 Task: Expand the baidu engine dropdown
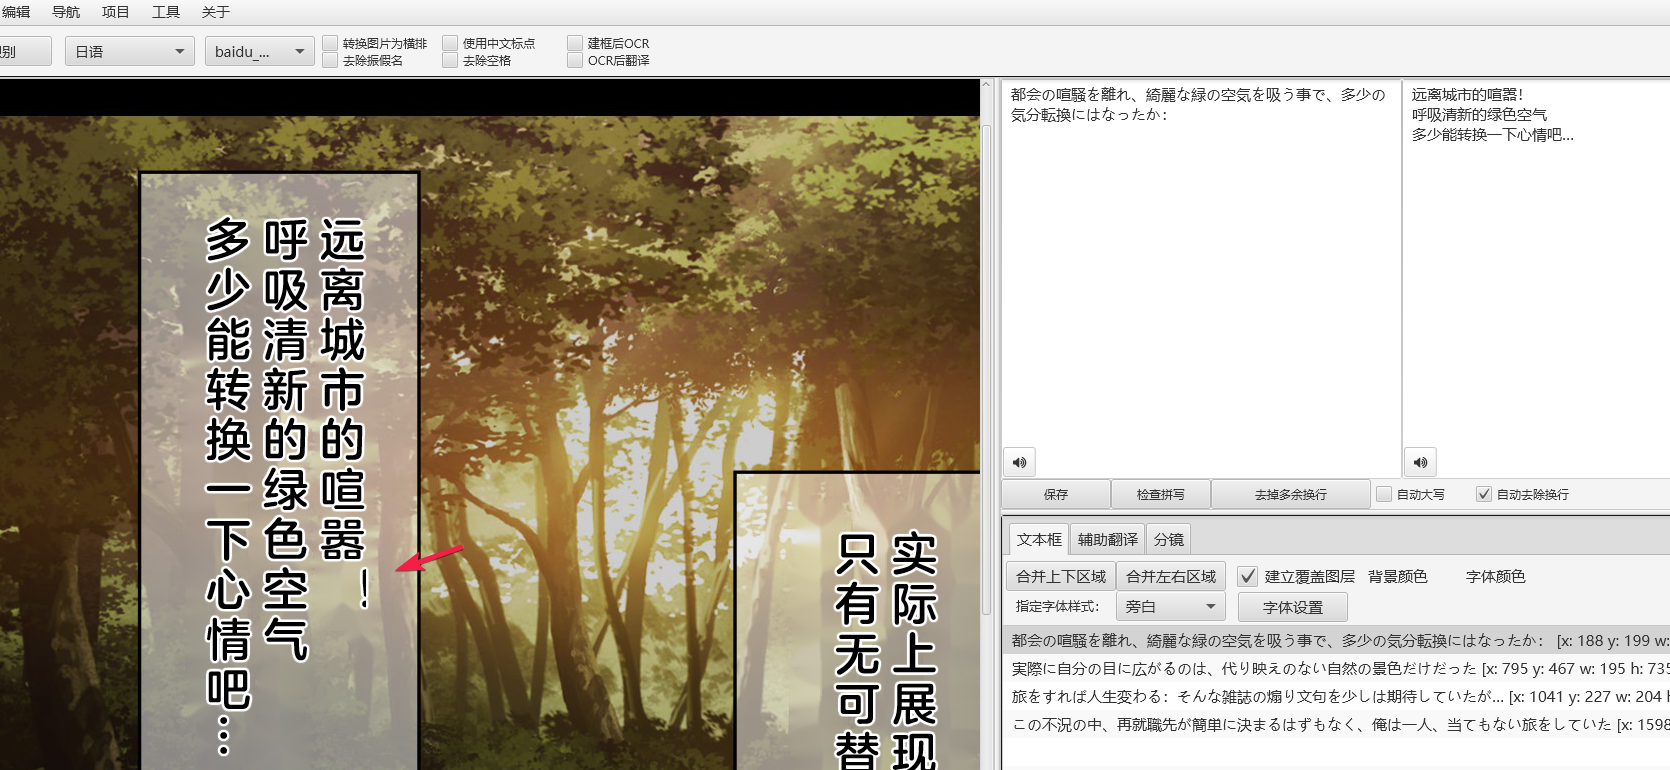coord(260,51)
